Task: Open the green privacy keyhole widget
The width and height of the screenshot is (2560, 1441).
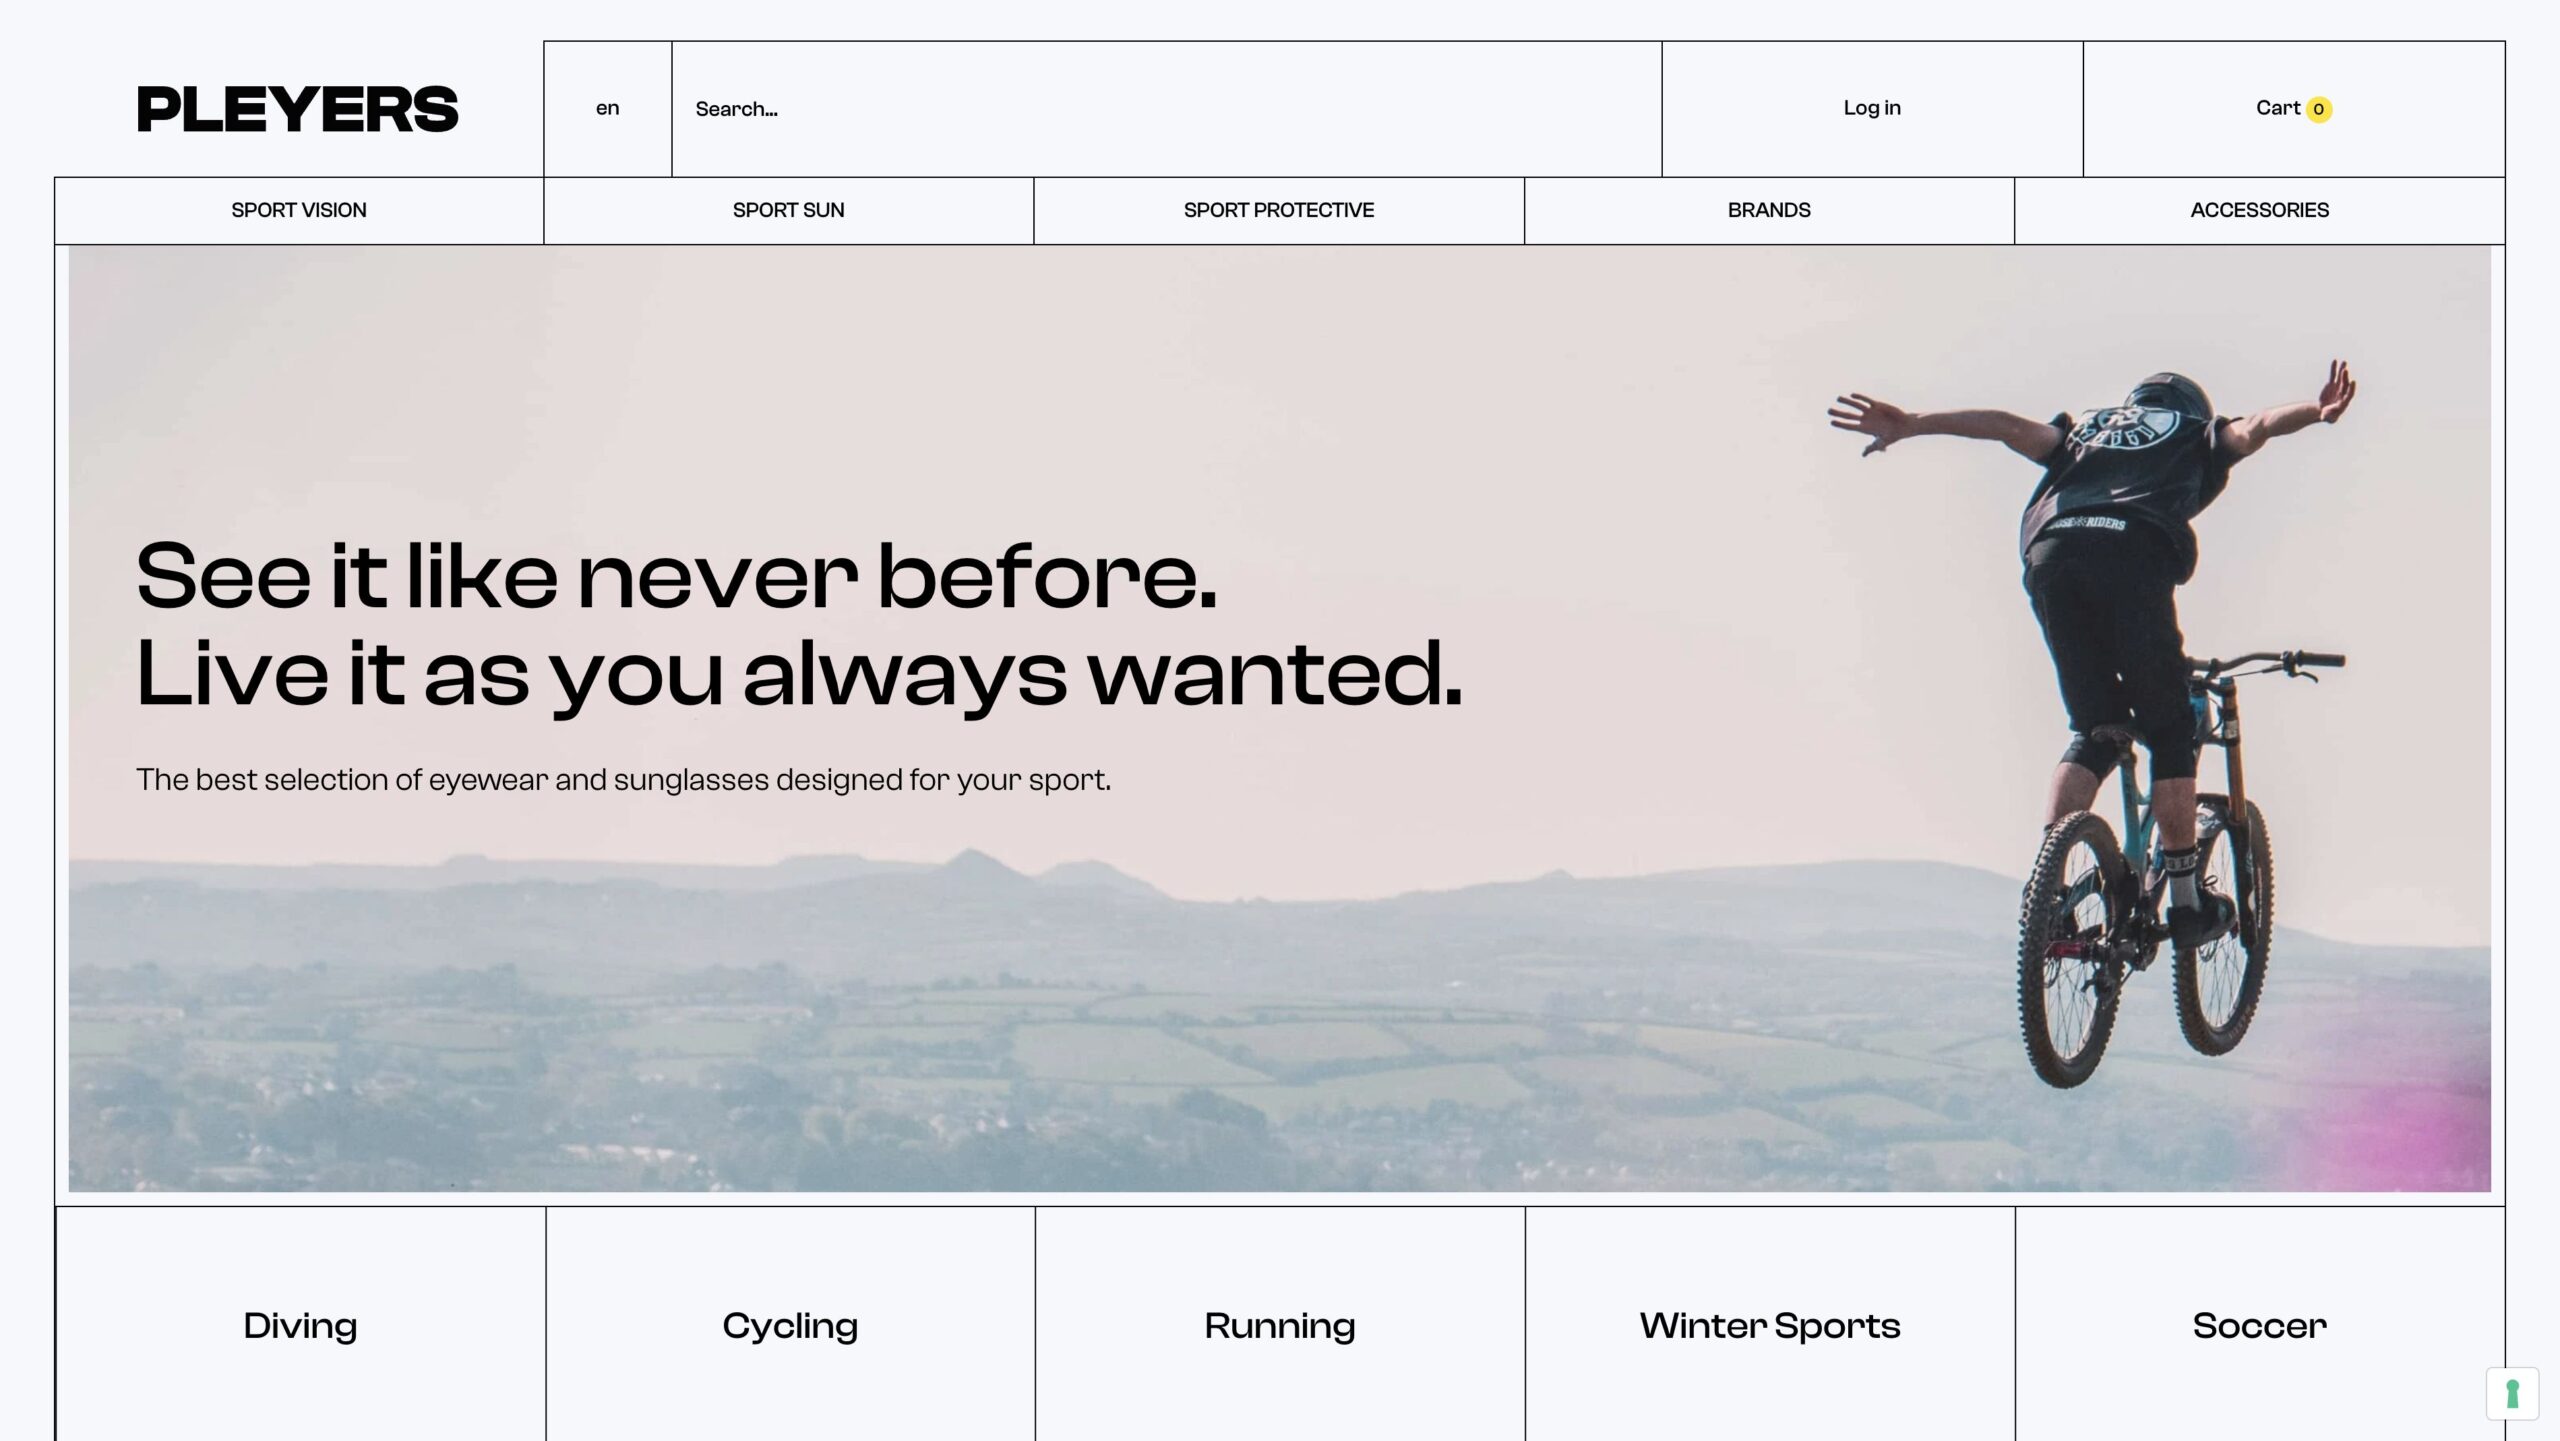Action: [2512, 1393]
